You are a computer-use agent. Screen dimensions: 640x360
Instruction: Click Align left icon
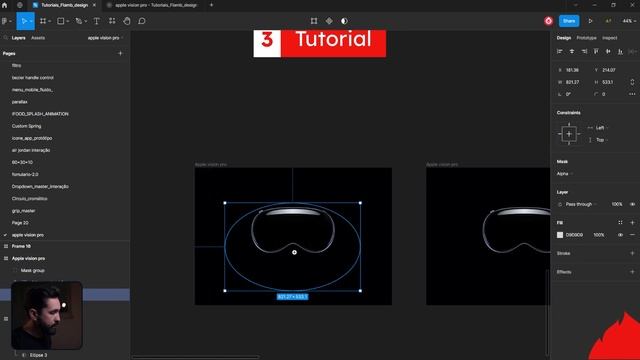point(560,51)
